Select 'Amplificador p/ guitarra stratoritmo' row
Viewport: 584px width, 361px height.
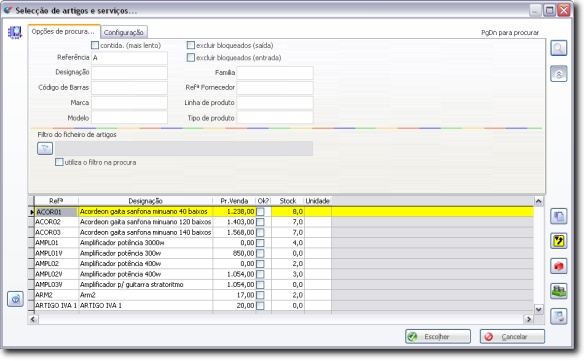(x=146, y=285)
